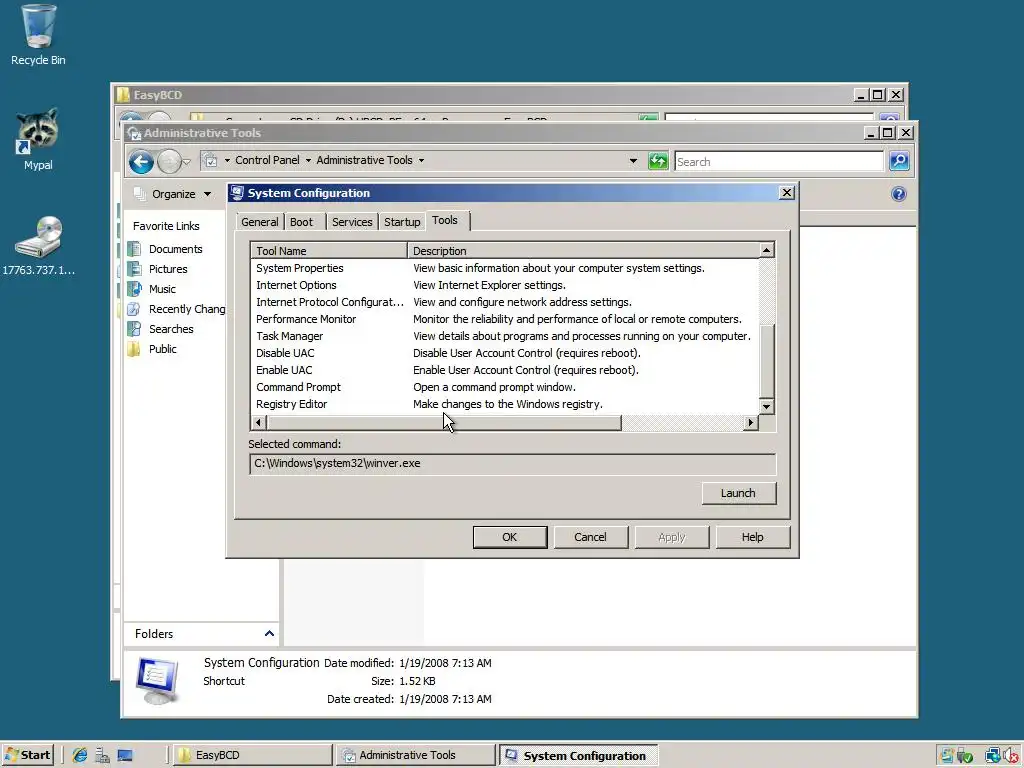Confirm with the OK button

tap(509, 537)
